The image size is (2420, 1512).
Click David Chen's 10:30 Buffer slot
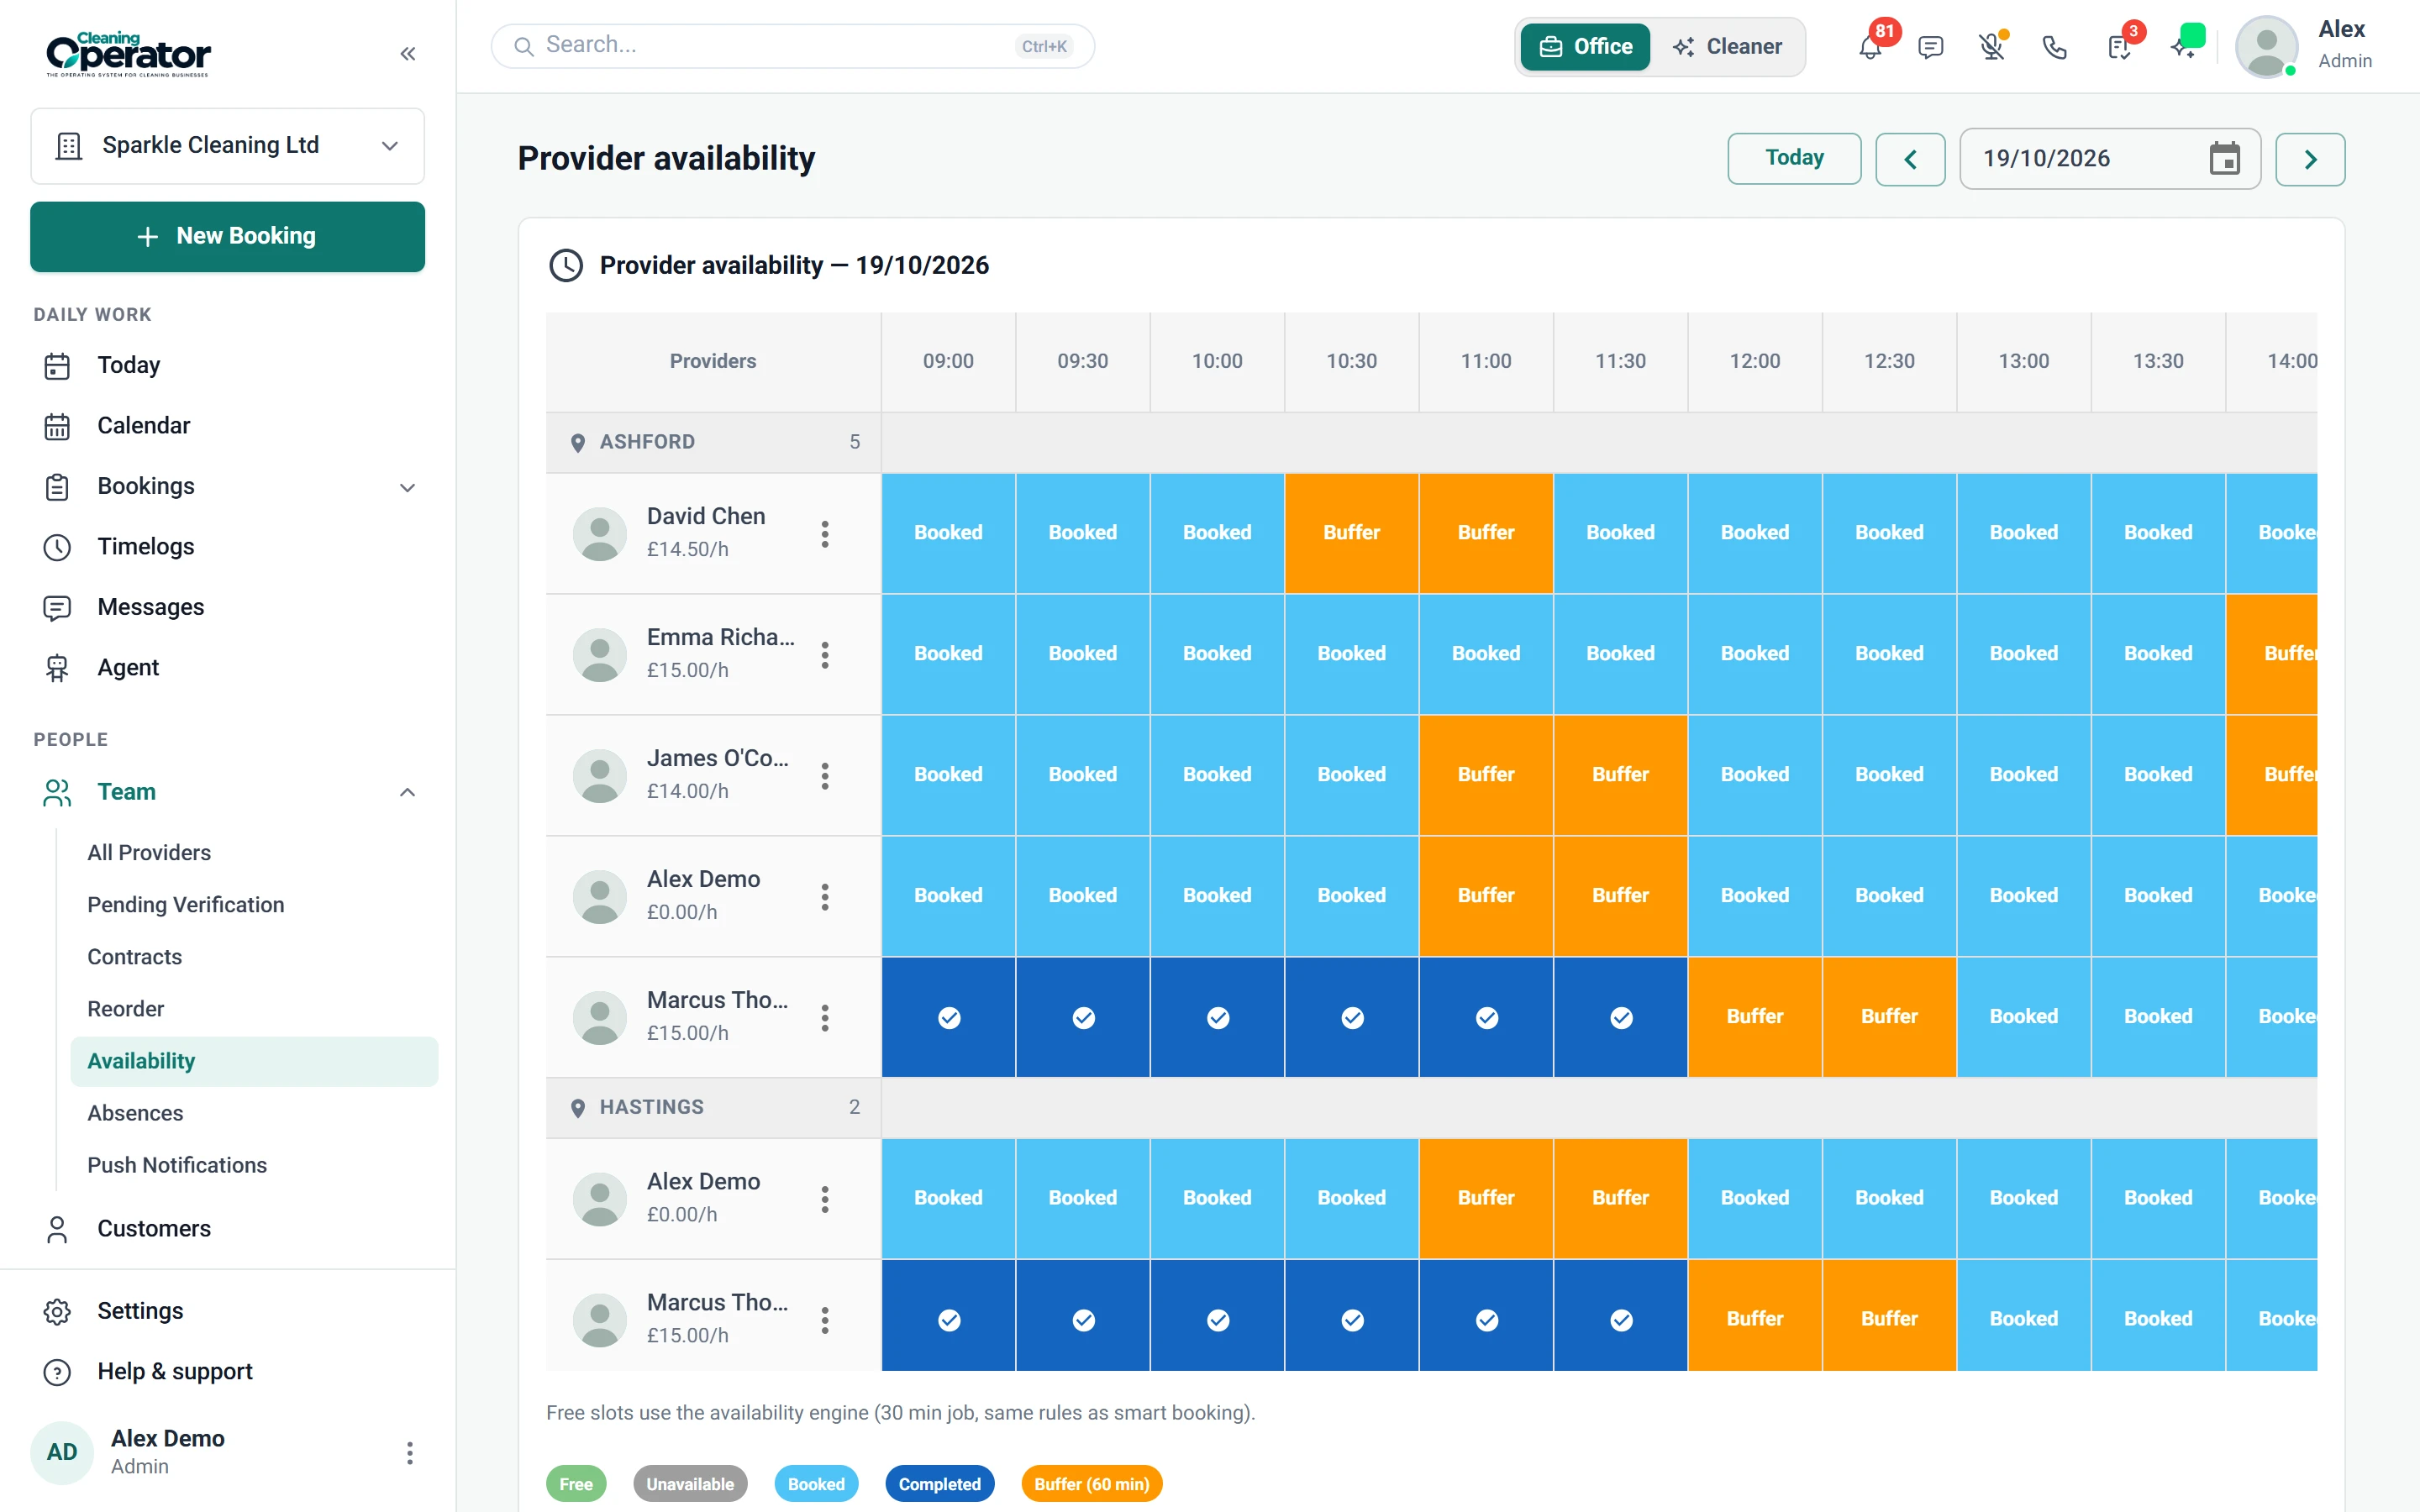point(1351,533)
